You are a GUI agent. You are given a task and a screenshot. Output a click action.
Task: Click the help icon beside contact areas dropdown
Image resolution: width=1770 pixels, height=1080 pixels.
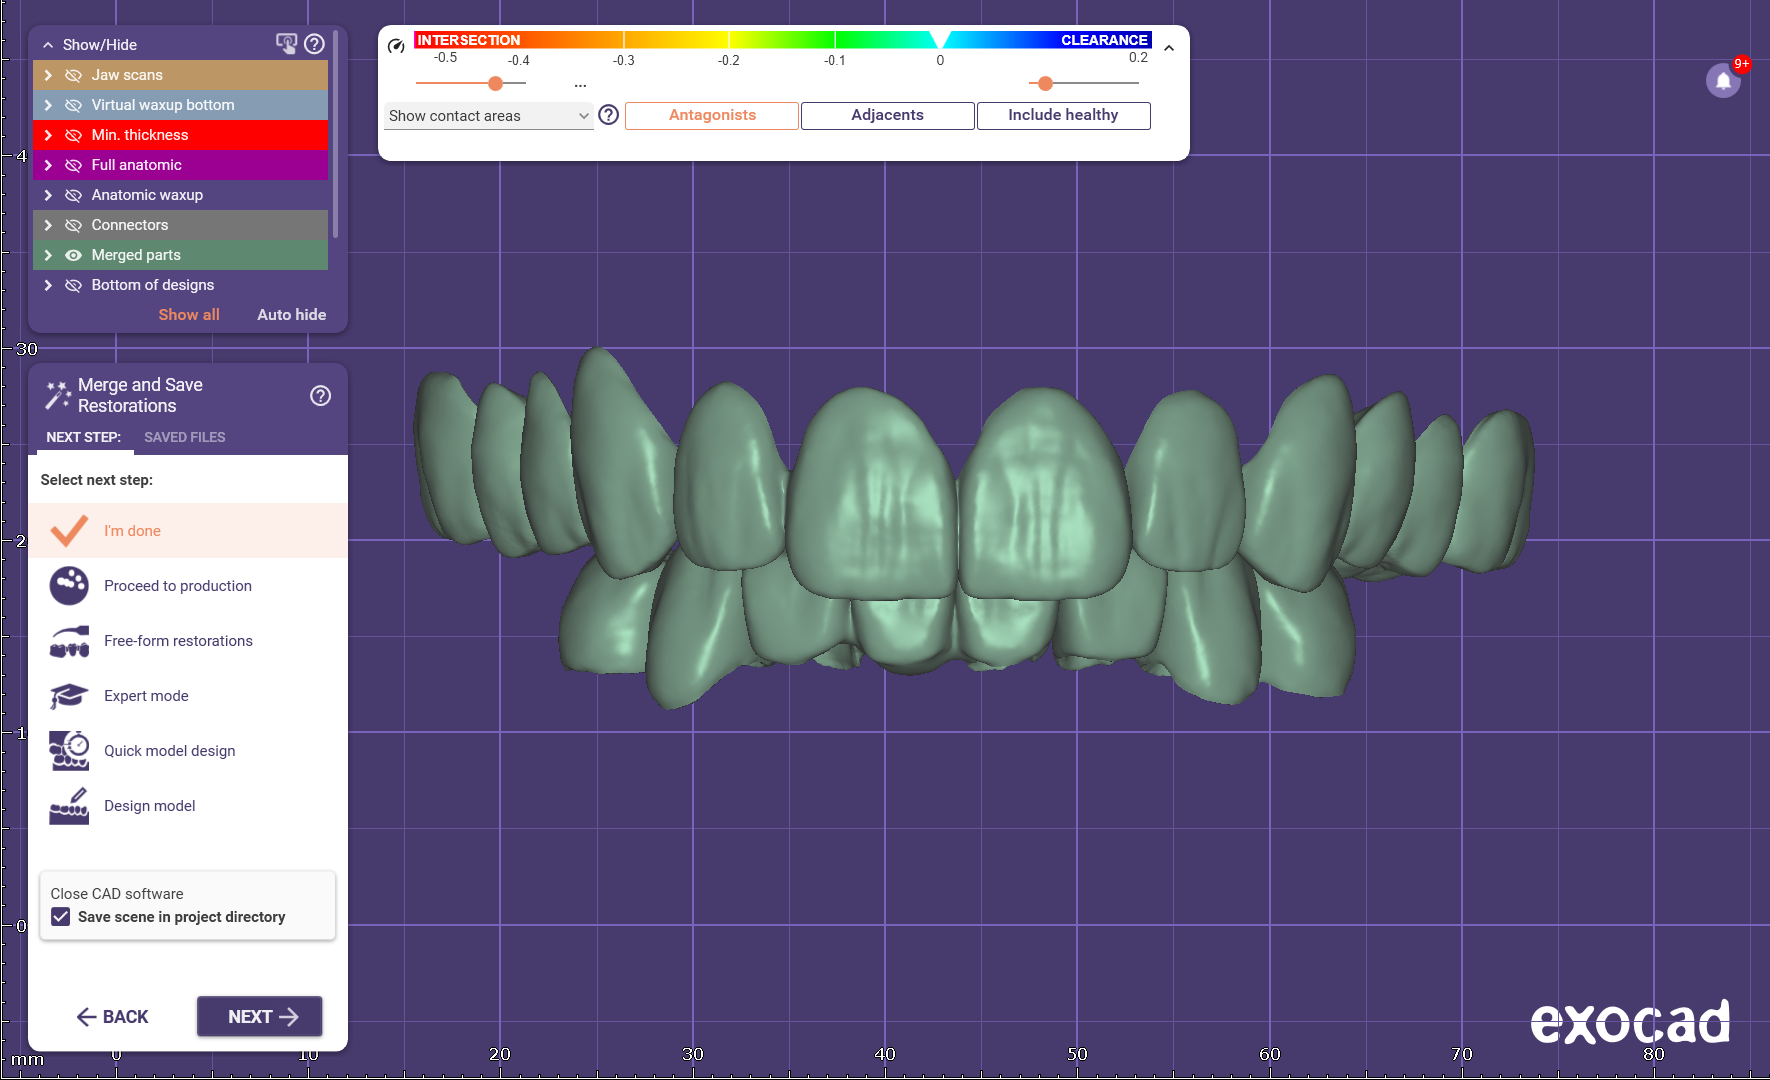(608, 115)
